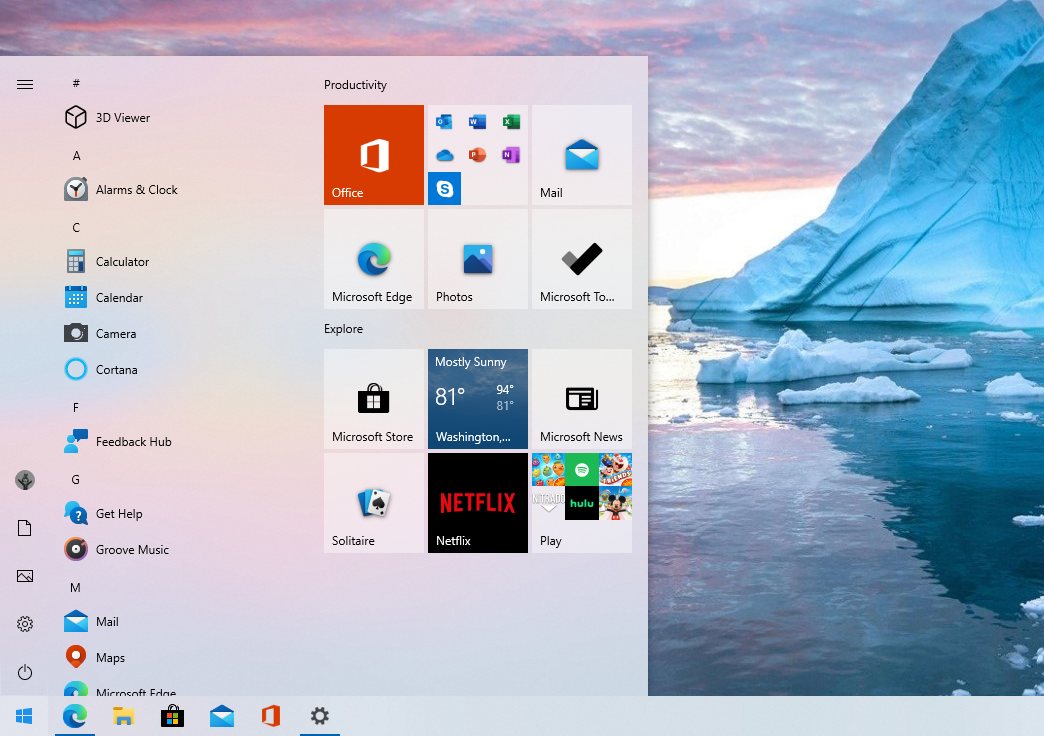Open the Power options
The height and width of the screenshot is (736, 1044).
pyautogui.click(x=24, y=672)
